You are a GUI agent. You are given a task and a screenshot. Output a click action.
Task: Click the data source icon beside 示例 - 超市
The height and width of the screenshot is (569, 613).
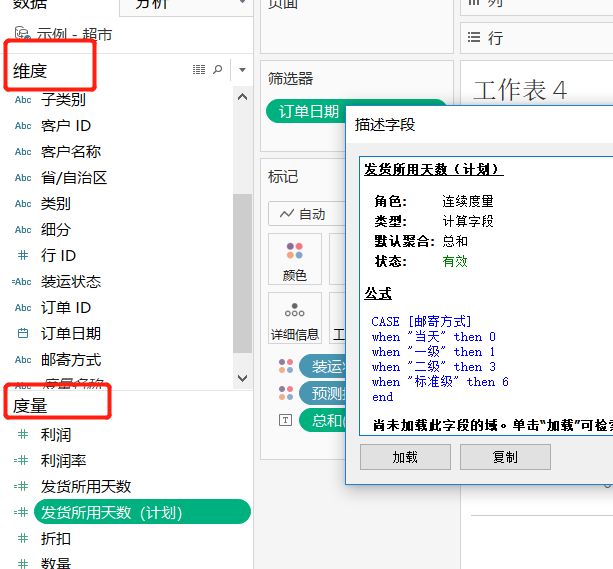coord(22,34)
